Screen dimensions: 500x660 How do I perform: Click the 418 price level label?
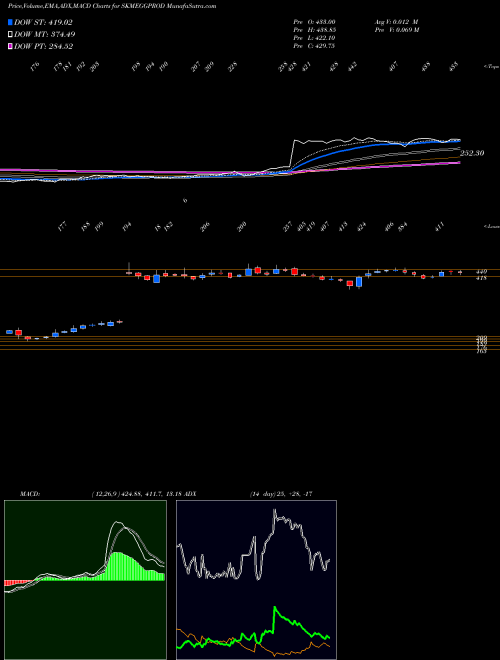pos(482,278)
